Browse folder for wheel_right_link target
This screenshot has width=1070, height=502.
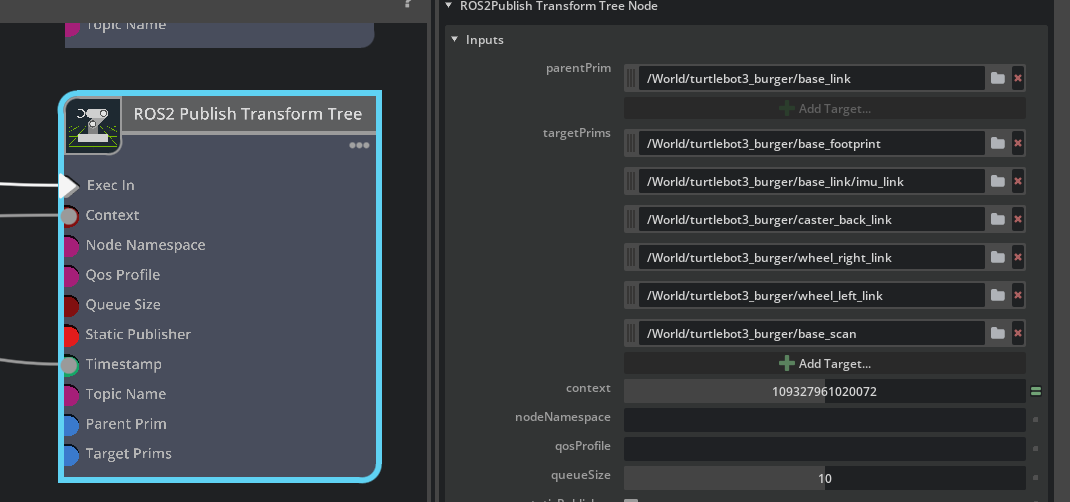tap(998, 257)
